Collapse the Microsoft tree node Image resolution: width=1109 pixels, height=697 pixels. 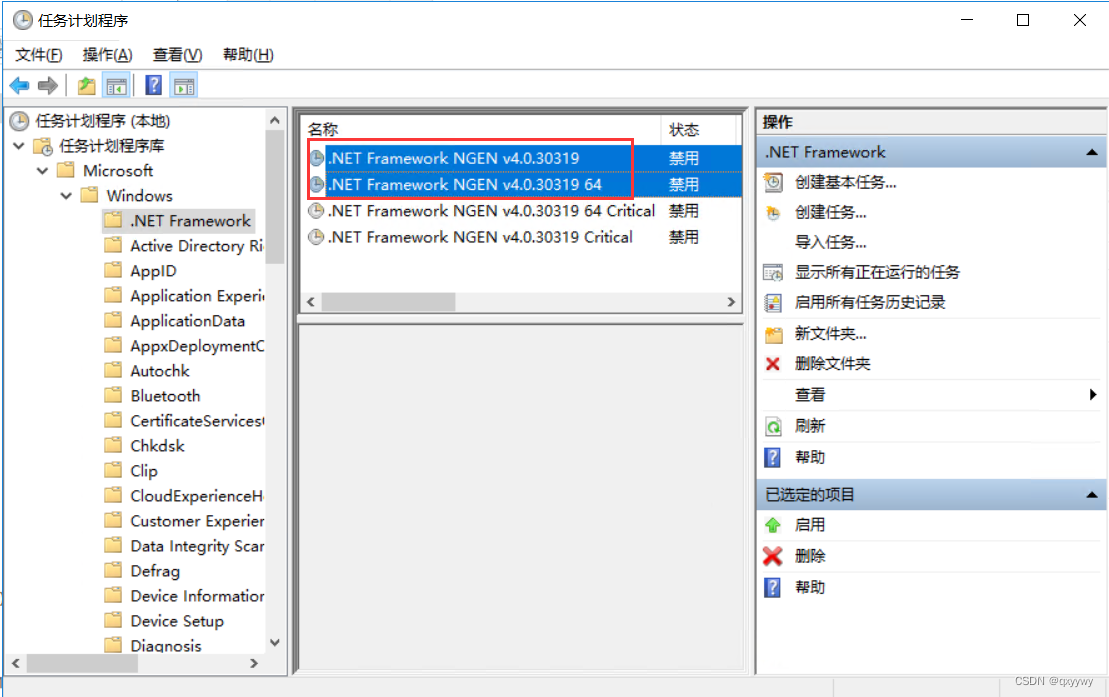coord(42,171)
